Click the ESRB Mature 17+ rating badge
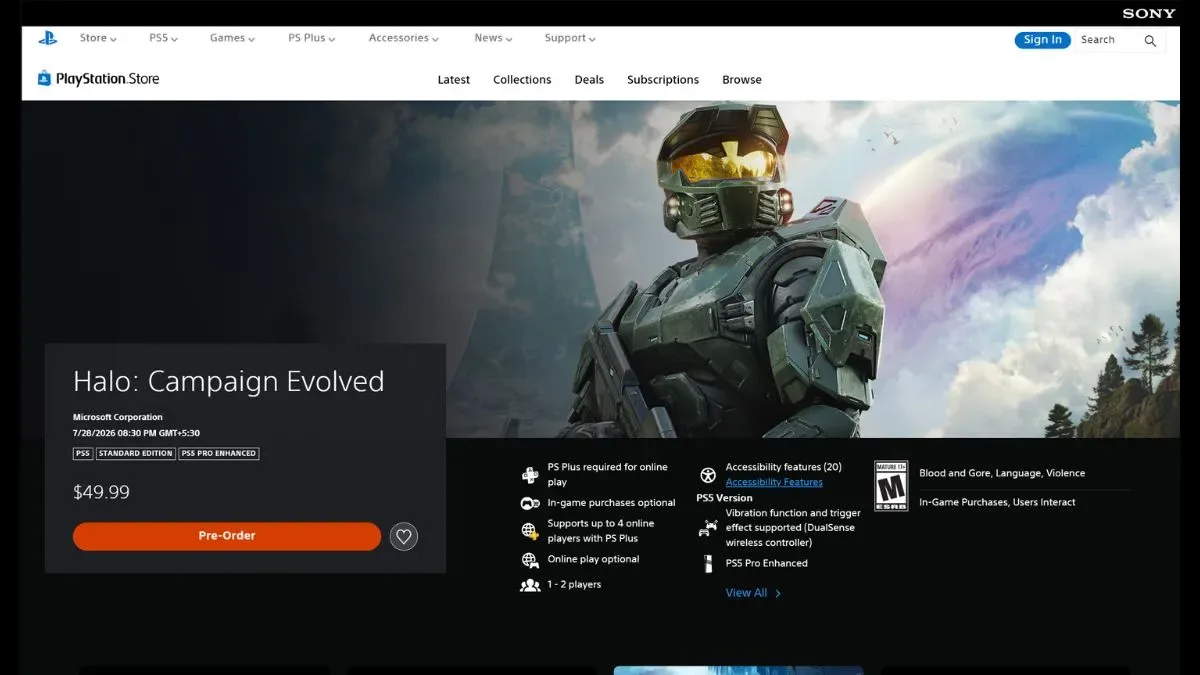1200x675 pixels. click(891, 486)
